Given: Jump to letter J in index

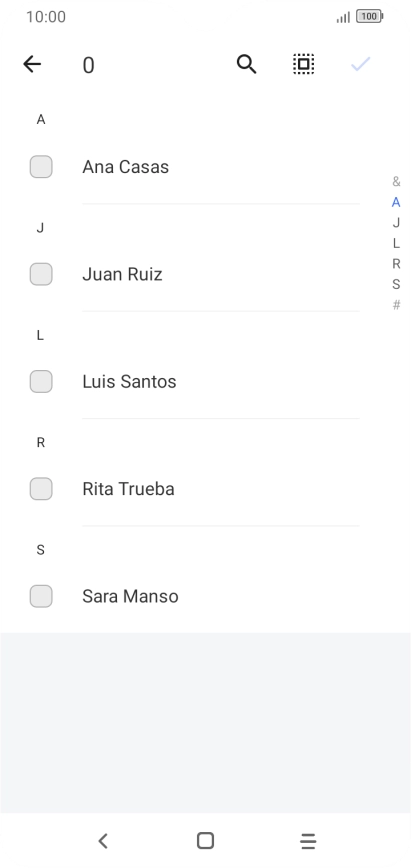Looking at the screenshot, I should tap(396, 223).
